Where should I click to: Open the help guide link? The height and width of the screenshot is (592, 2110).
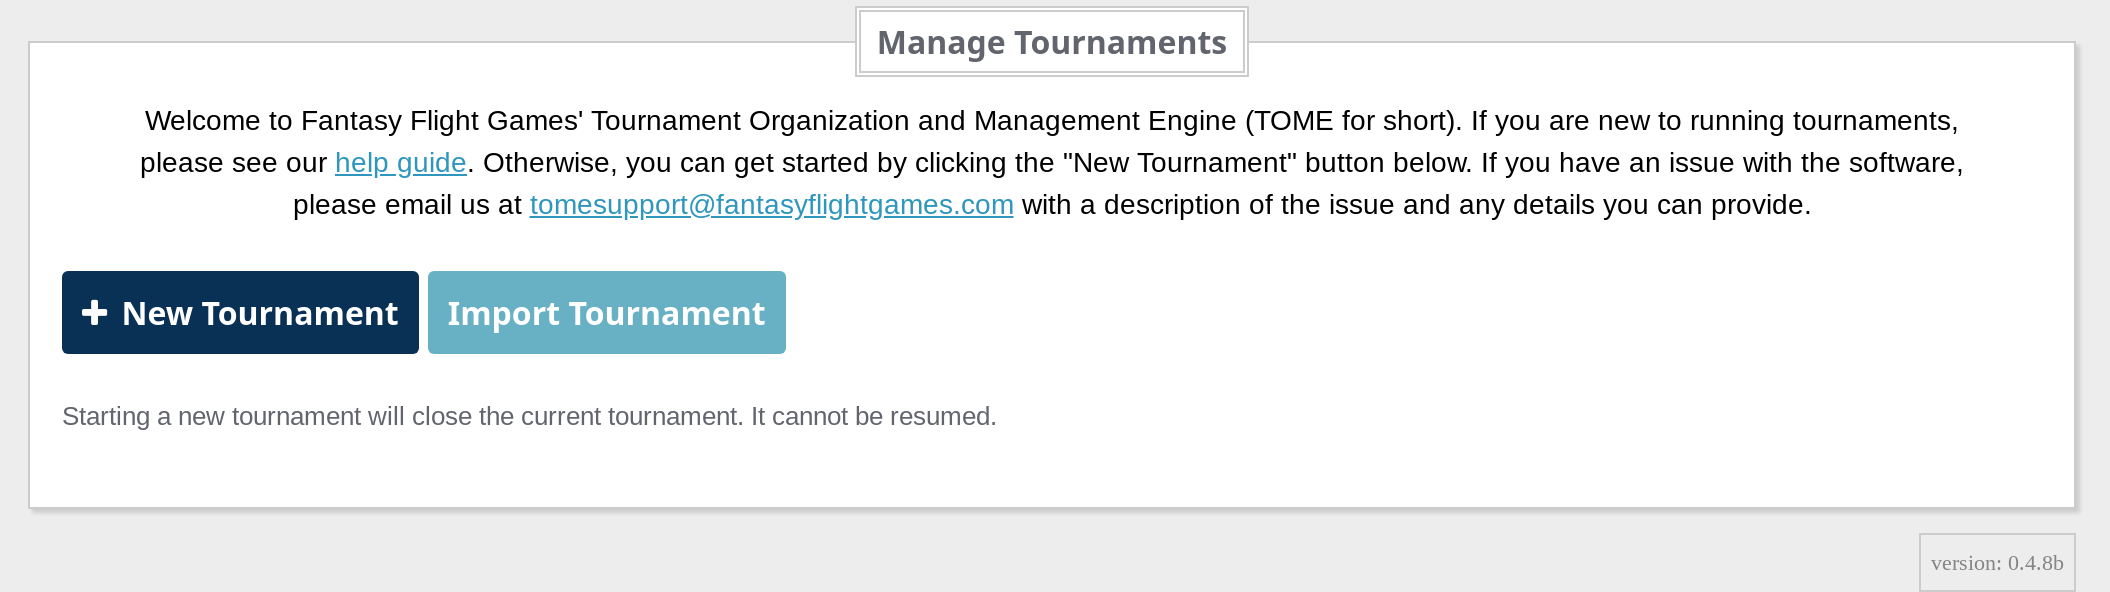click(400, 163)
